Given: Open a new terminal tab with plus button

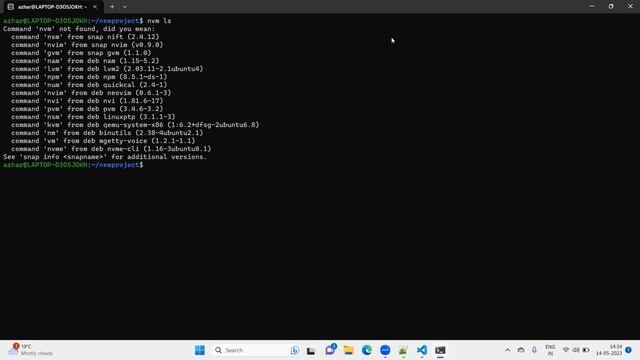Looking at the screenshot, I should point(112,7).
